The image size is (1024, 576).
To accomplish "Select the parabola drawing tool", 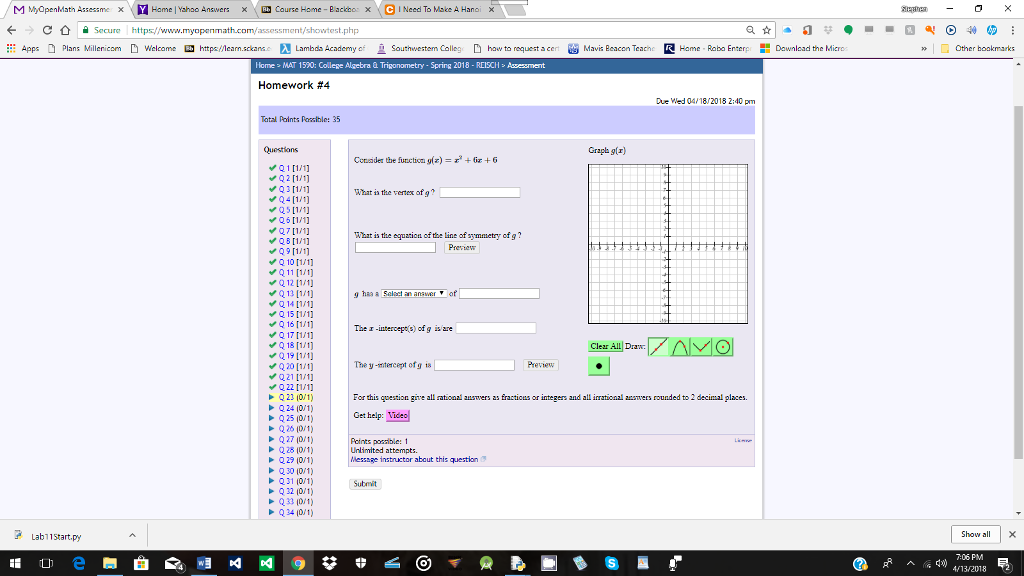I will coord(680,348).
